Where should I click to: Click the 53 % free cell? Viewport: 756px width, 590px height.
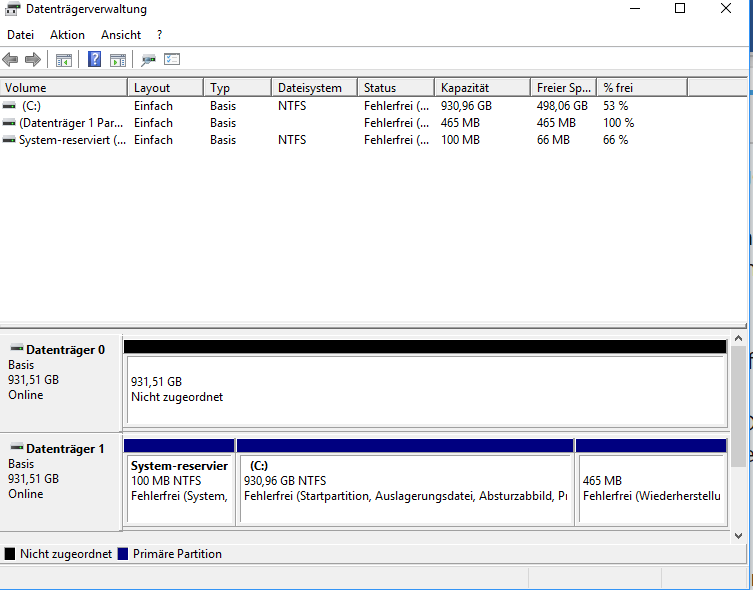pos(616,106)
